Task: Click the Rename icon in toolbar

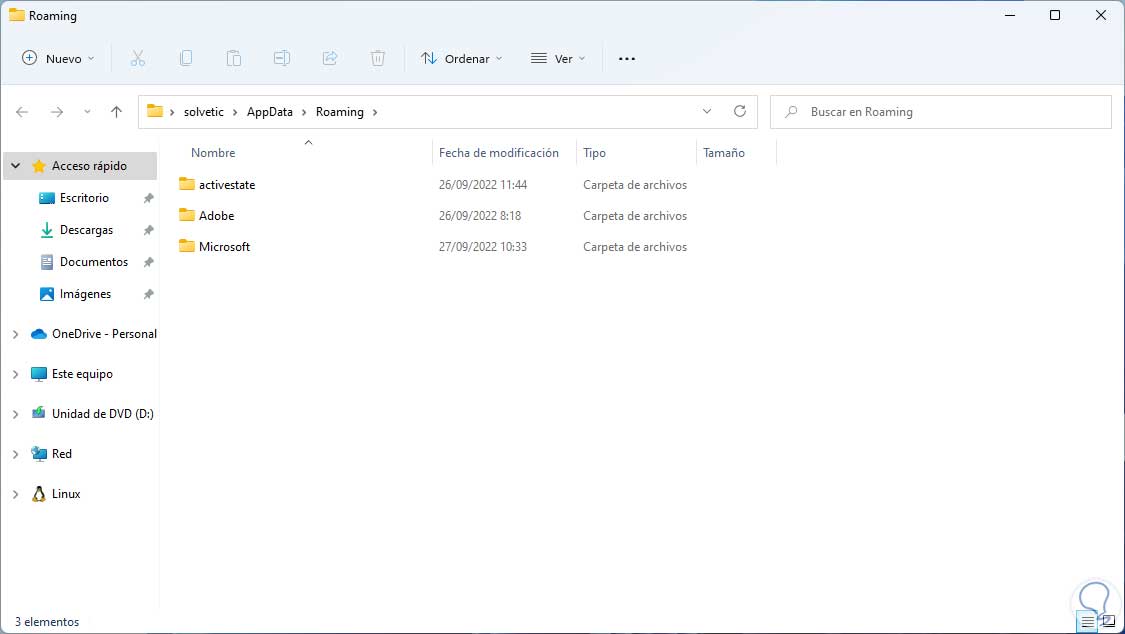Action: pos(282,59)
